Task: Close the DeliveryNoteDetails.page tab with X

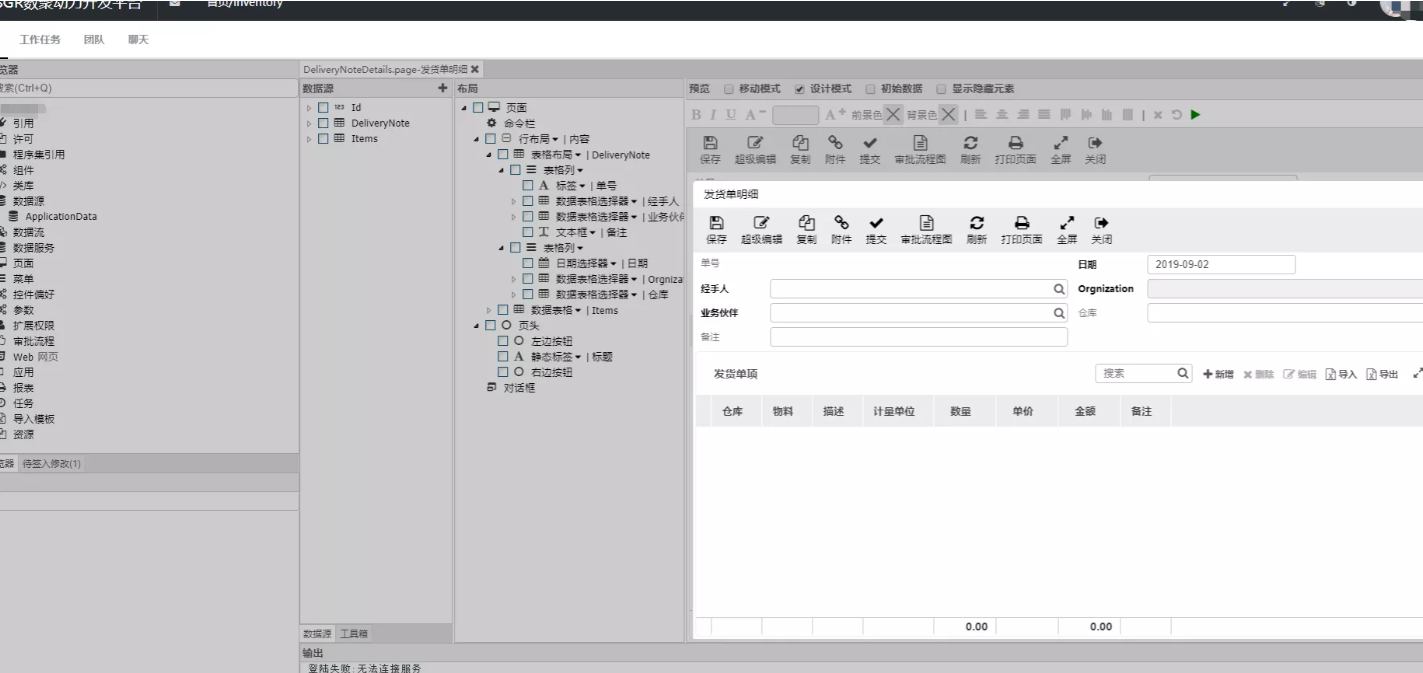Action: click(x=475, y=69)
